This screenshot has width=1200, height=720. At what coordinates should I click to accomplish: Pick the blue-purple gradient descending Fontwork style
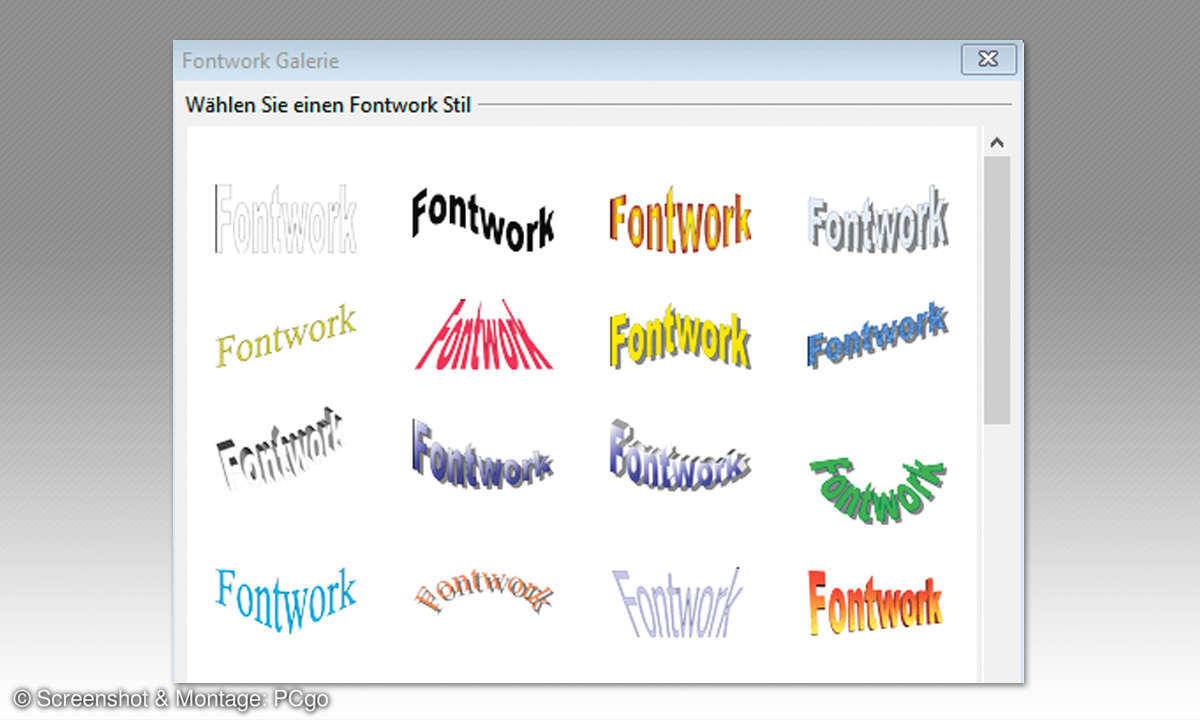point(483,453)
